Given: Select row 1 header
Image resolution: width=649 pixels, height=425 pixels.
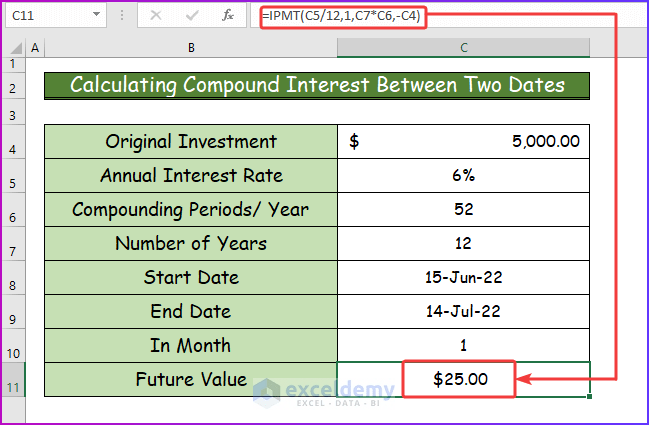Looking at the screenshot, I should (13, 64).
